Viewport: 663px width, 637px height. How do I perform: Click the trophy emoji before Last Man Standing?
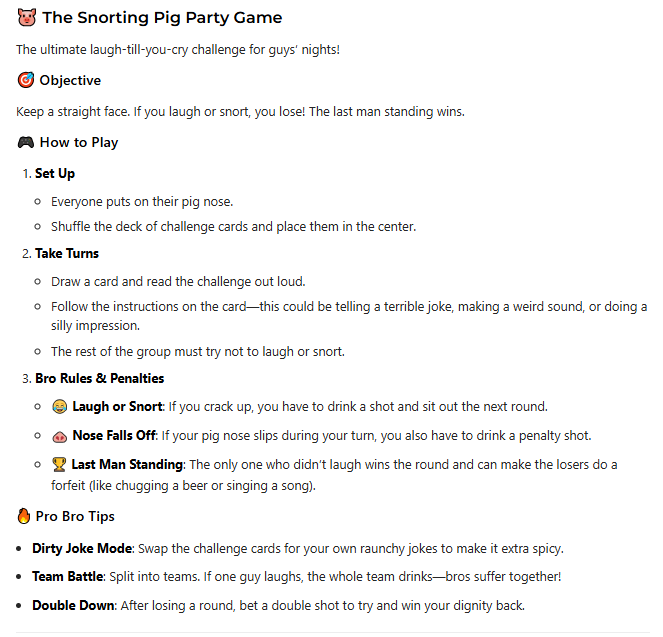[x=59, y=465]
